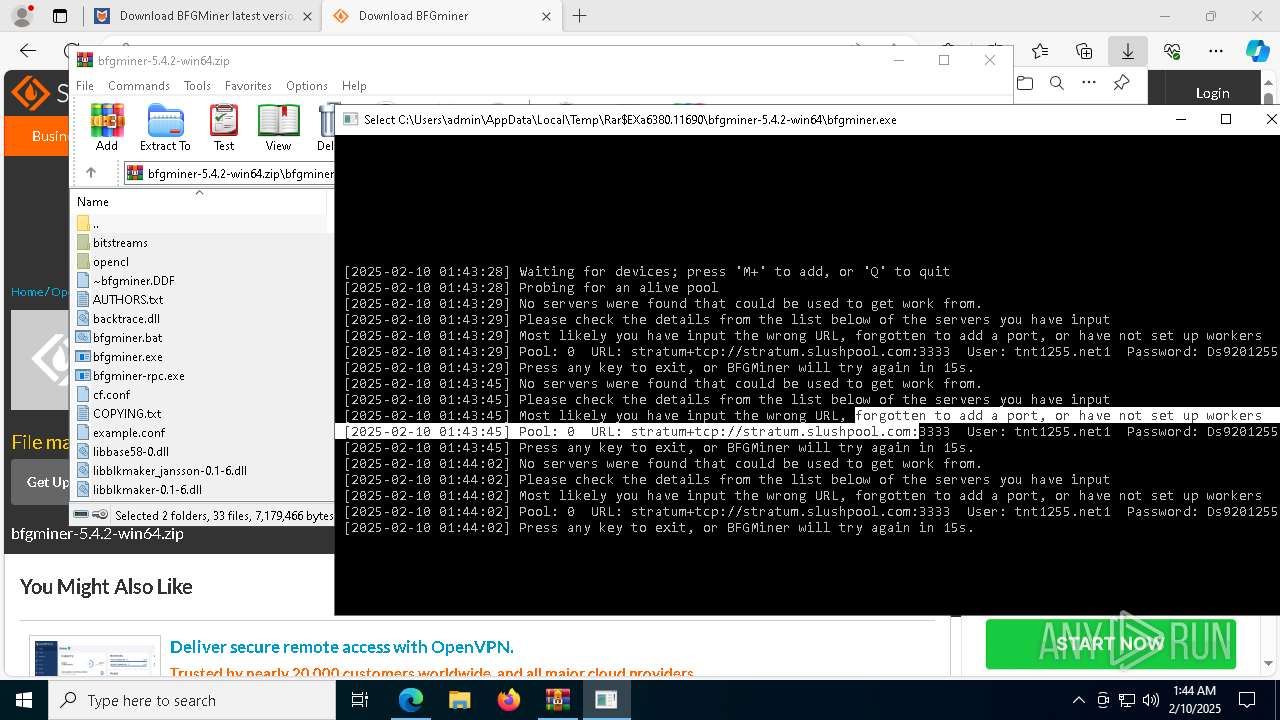
Task: Click the Add archive icon in WinRAR
Action: 107,127
